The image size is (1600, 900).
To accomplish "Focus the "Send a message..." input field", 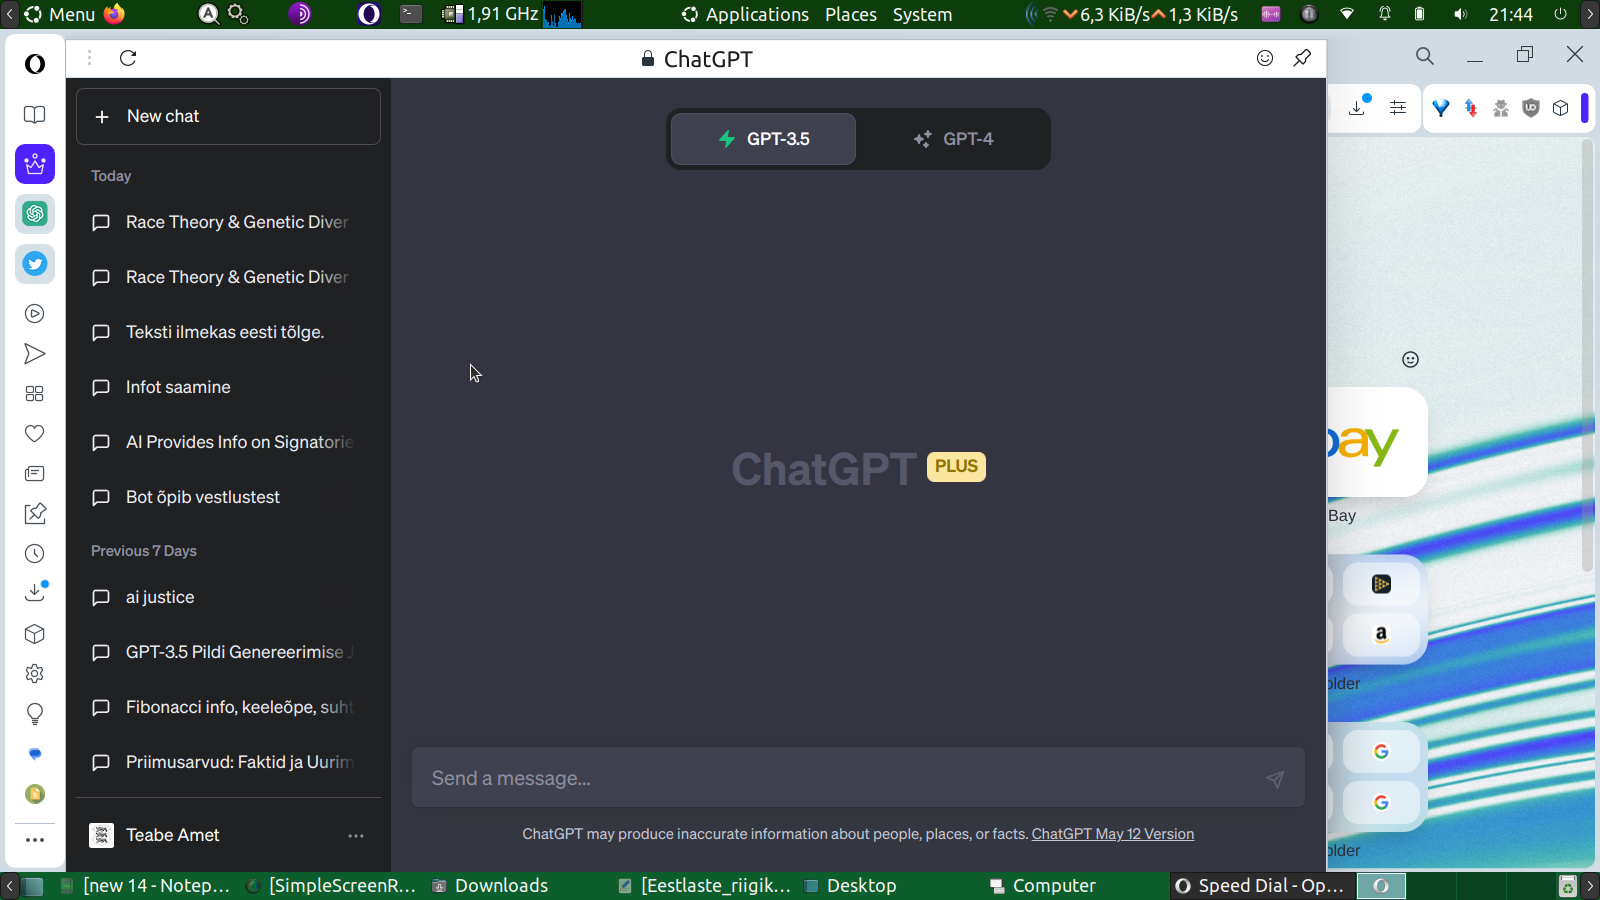I will point(858,778).
